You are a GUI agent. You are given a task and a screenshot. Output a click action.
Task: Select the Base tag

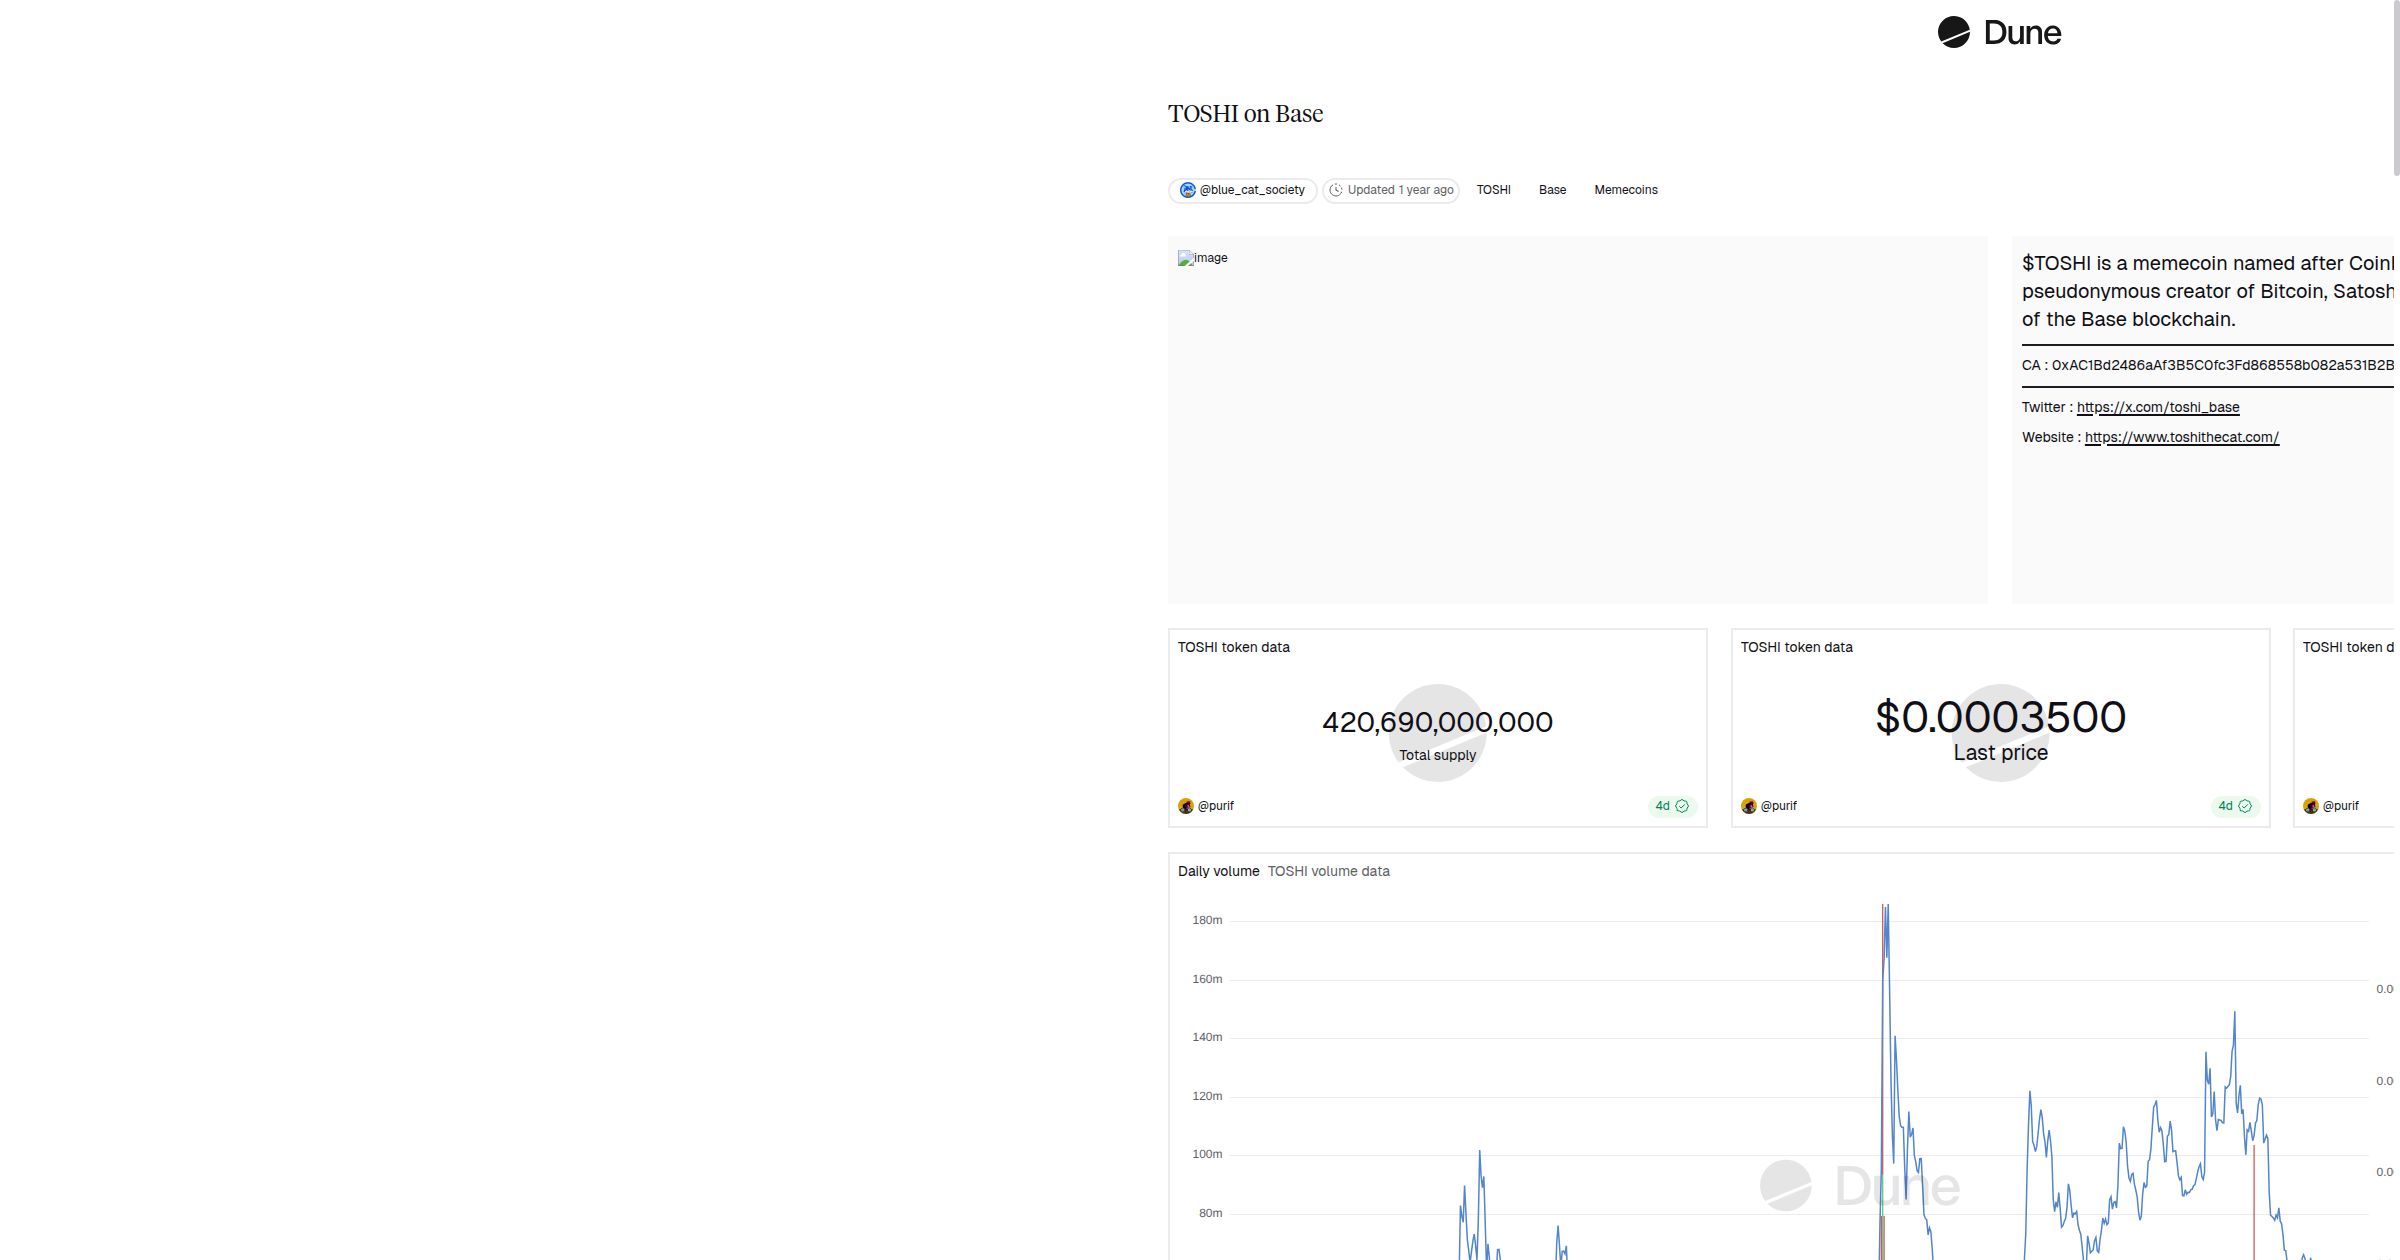pos(1552,190)
